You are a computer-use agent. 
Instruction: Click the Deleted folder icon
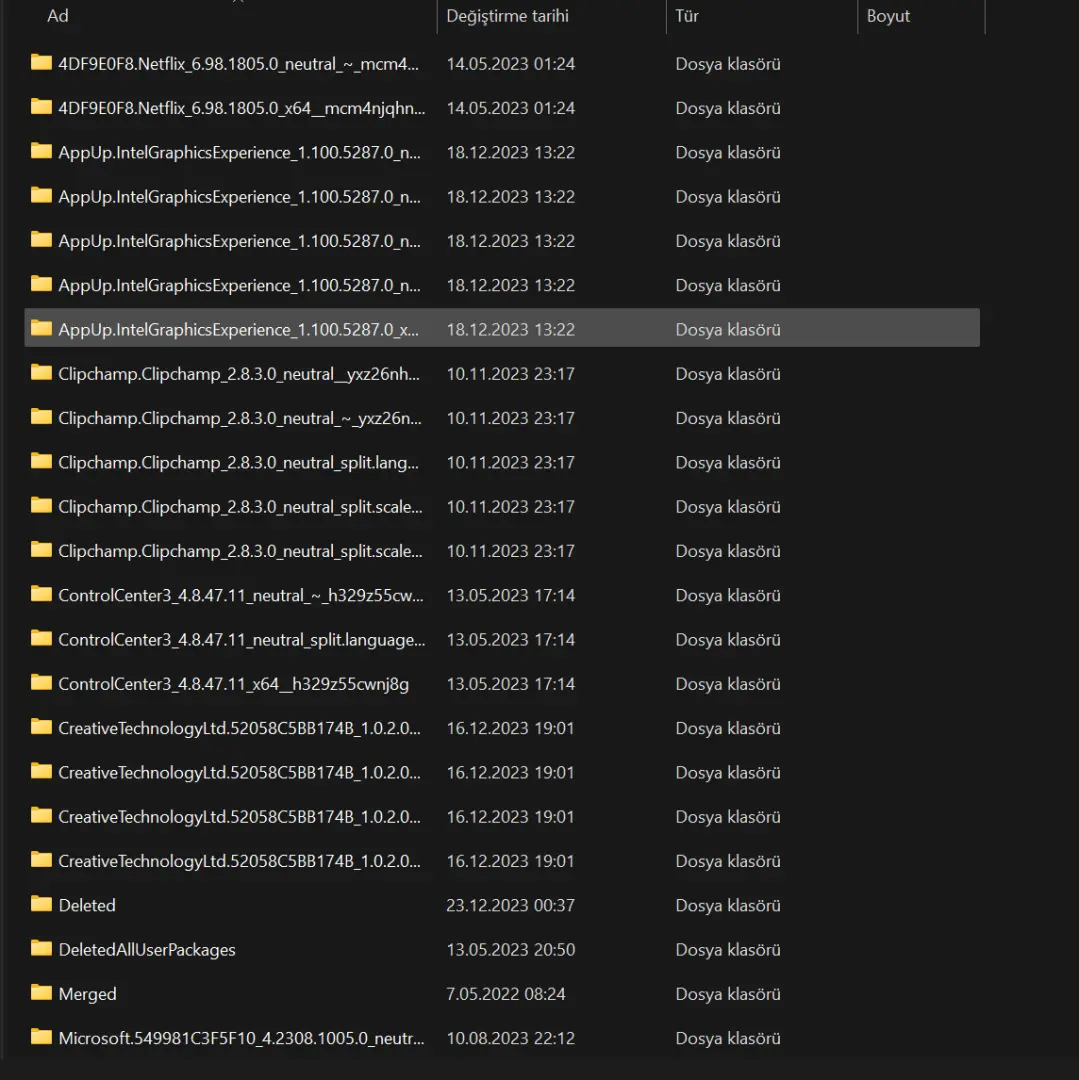(41, 904)
